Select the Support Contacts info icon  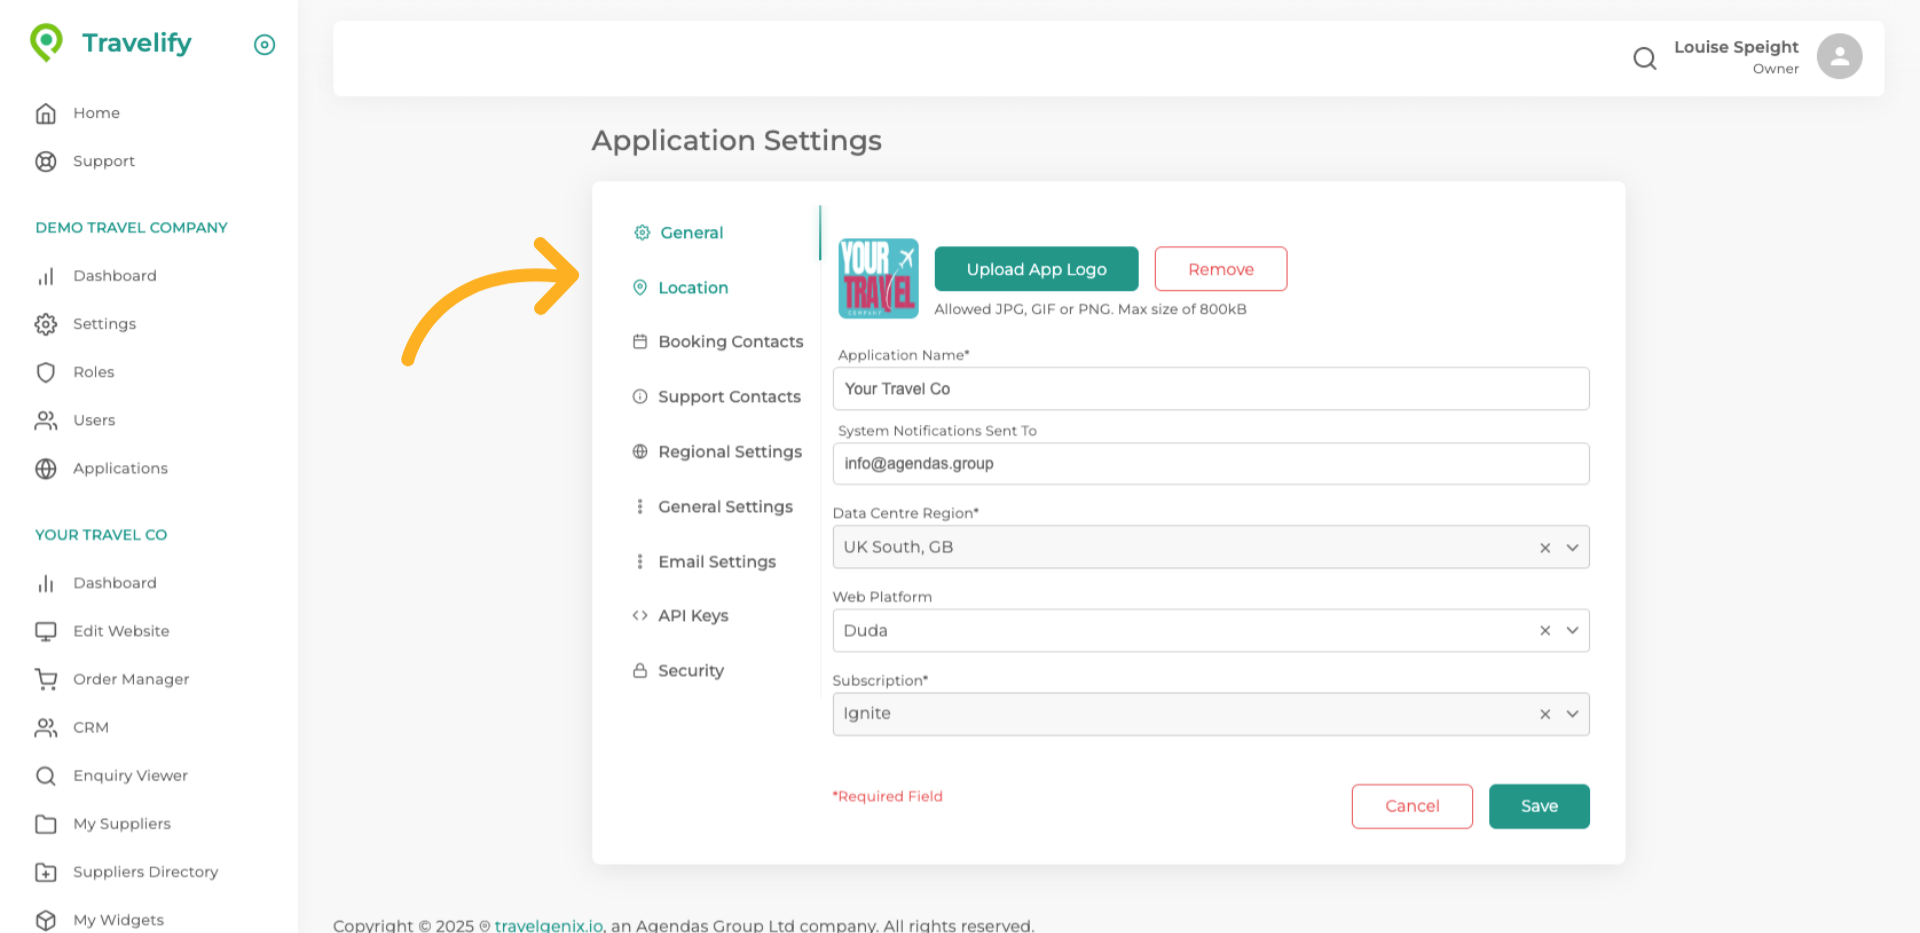(641, 396)
